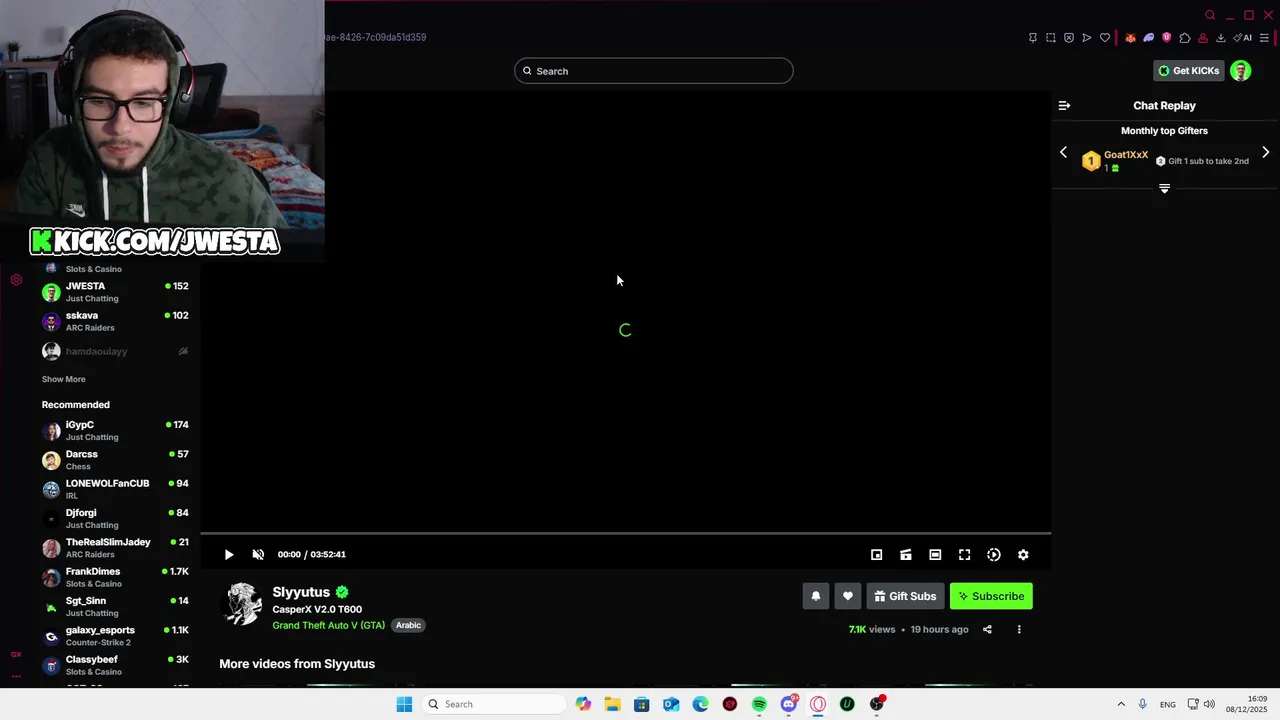Open browser easy setup menu
Viewport: 1280px width, 720px height.
click(1265, 38)
